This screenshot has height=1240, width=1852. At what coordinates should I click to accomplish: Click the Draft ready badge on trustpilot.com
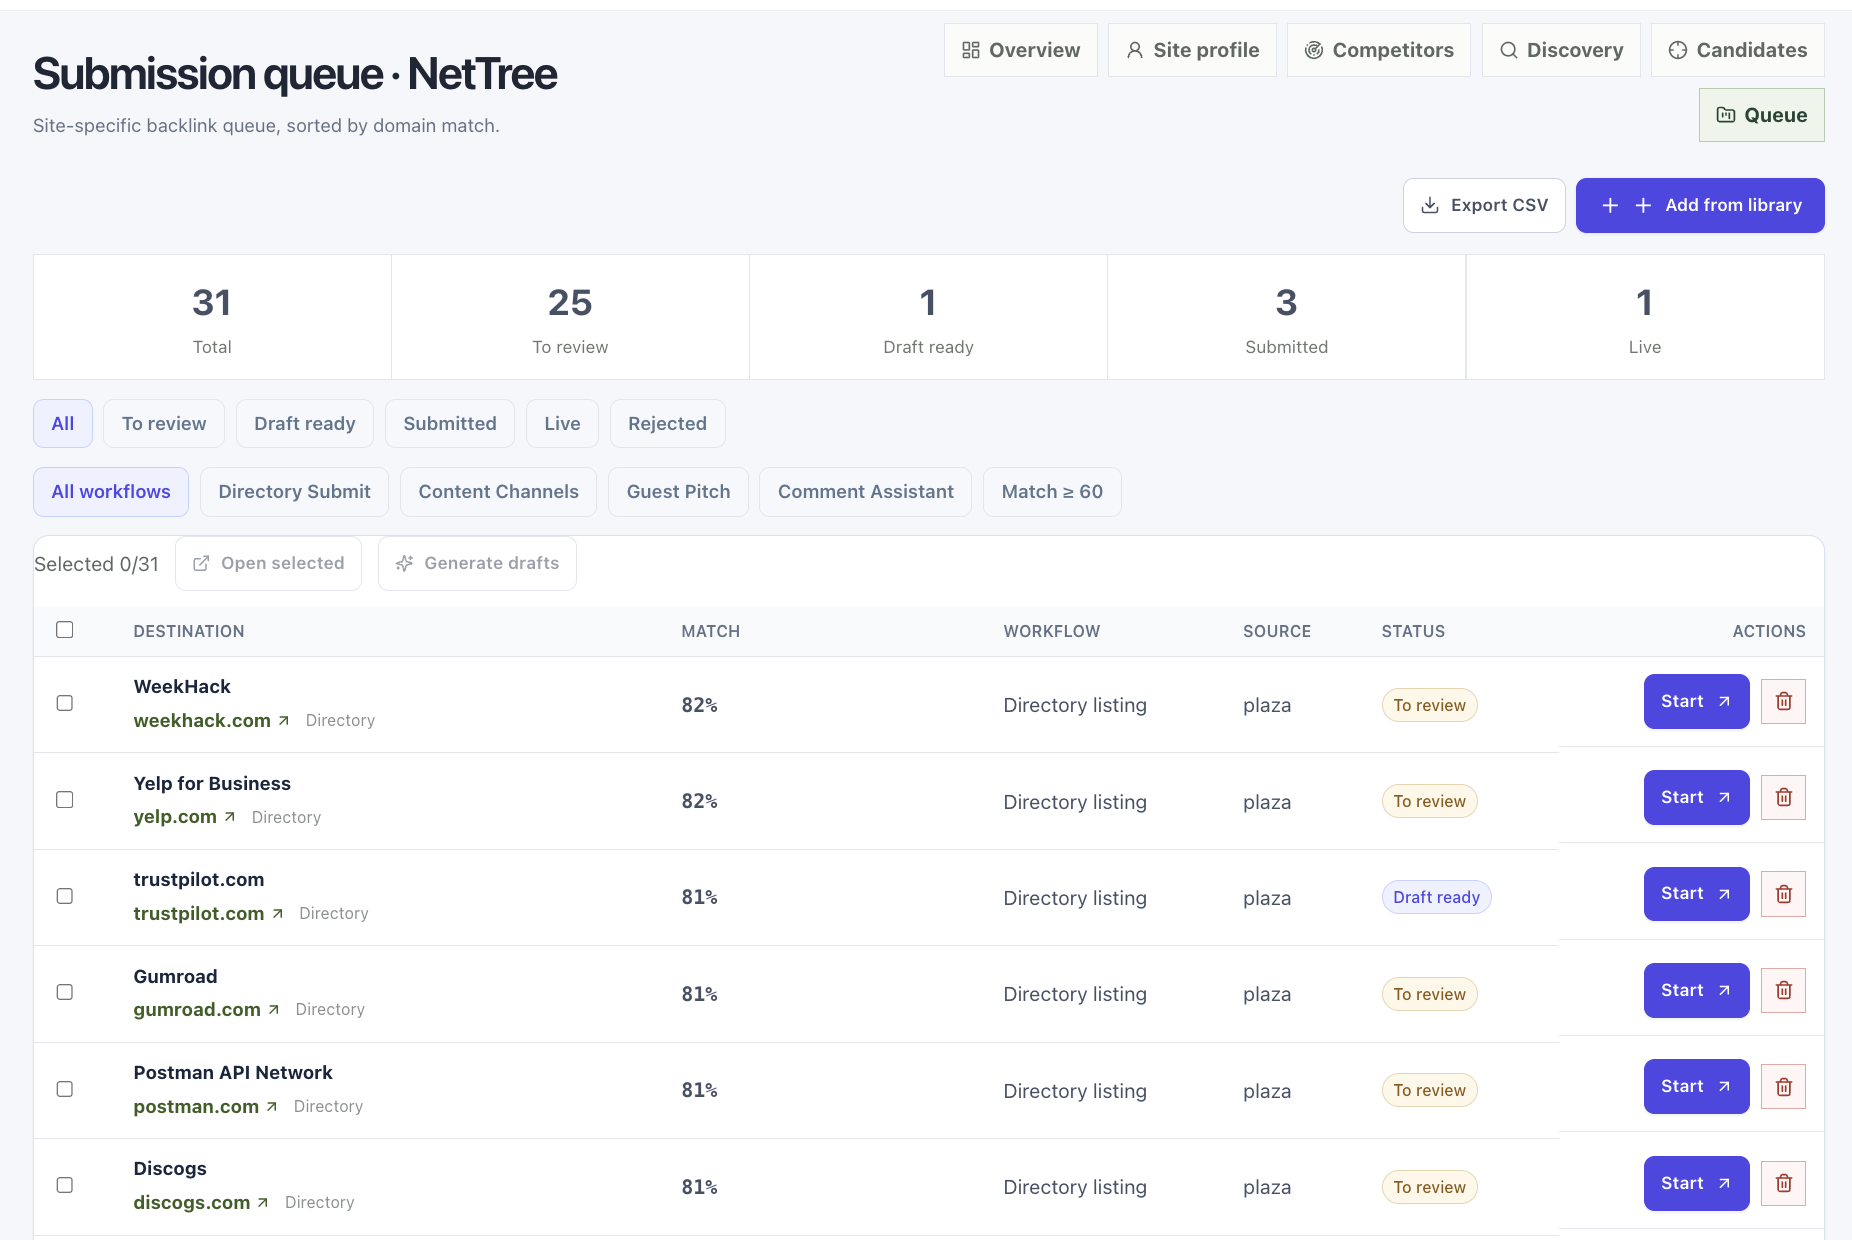(x=1436, y=897)
